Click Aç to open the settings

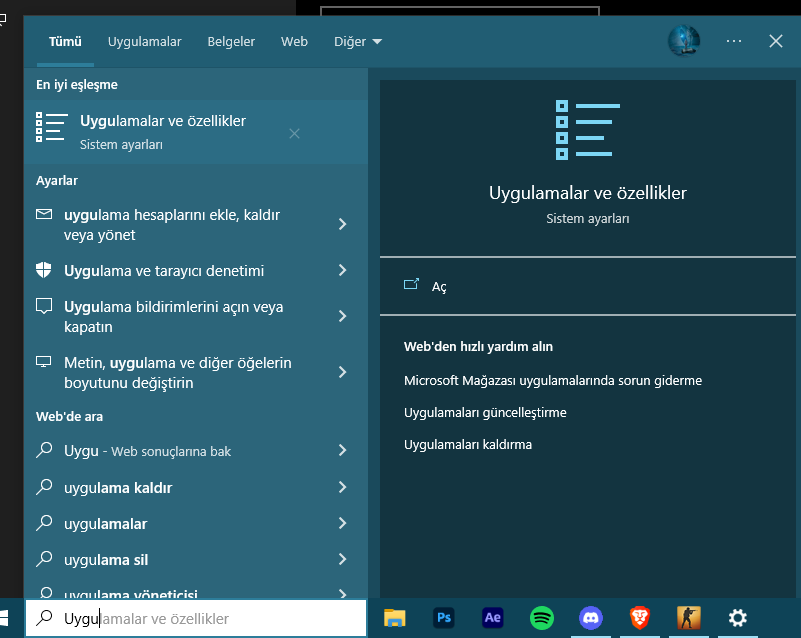click(x=587, y=286)
